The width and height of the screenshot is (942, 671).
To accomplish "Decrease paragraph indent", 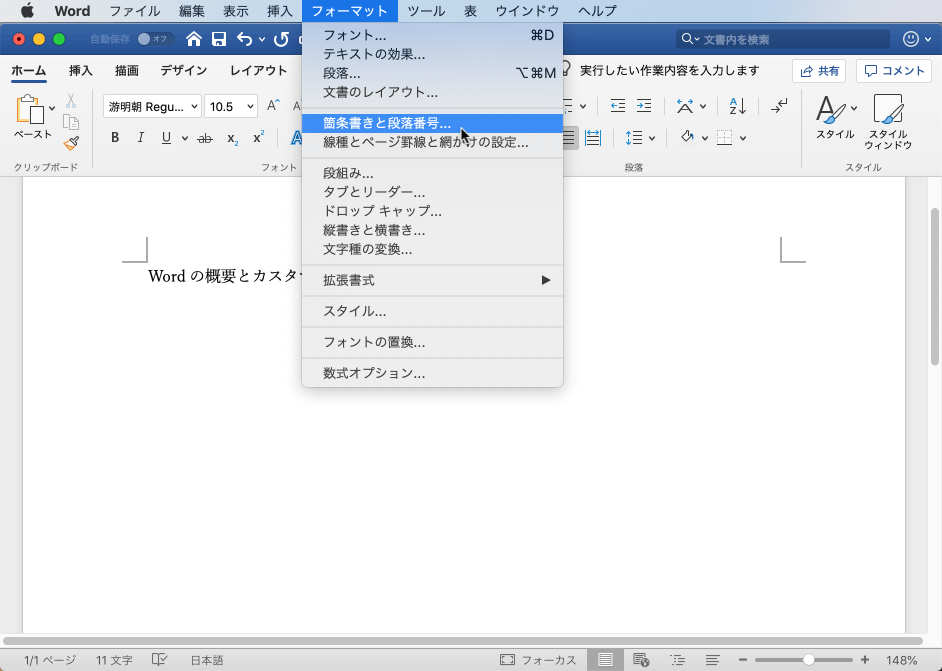I will click(618, 106).
